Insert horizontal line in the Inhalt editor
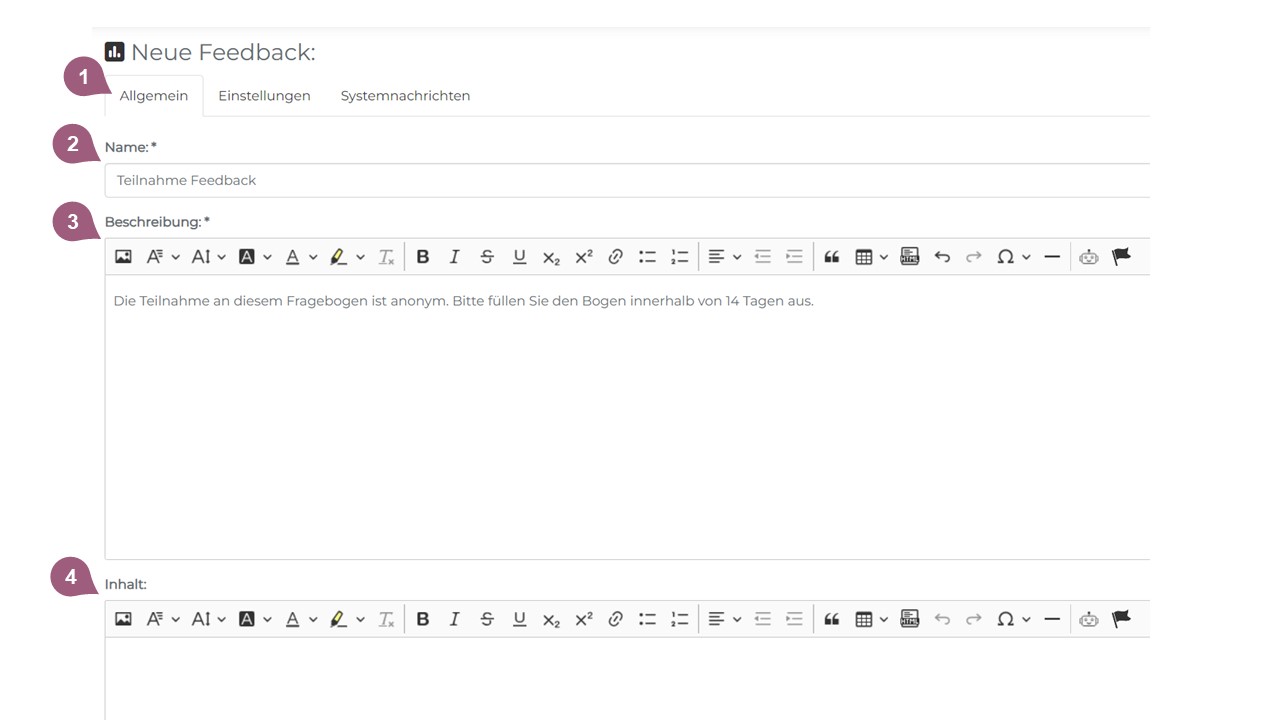The image size is (1280, 720). point(1052,619)
